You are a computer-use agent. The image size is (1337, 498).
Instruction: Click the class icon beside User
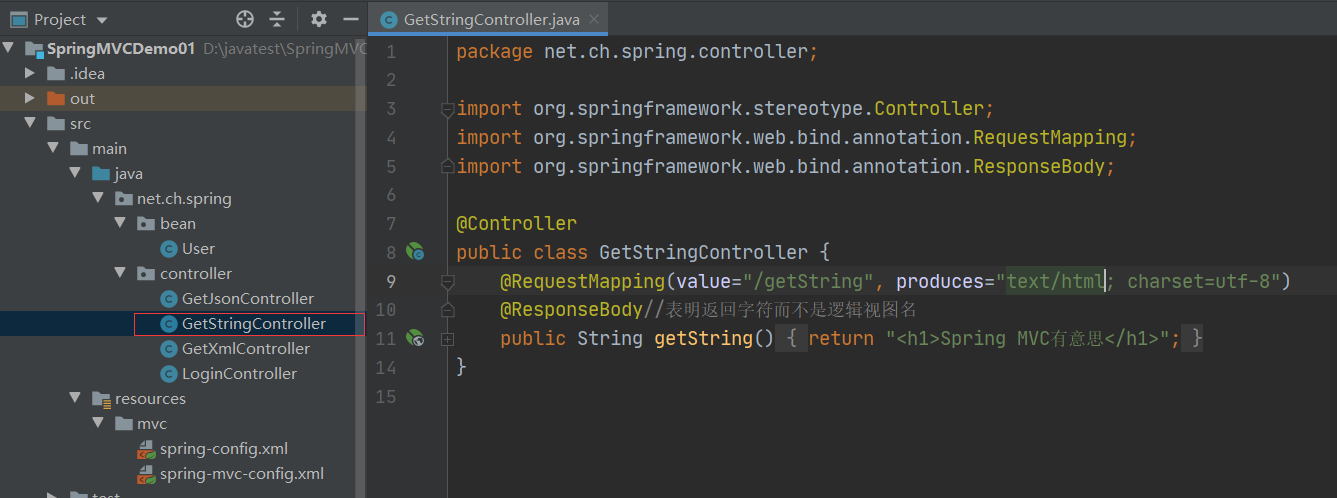169,248
